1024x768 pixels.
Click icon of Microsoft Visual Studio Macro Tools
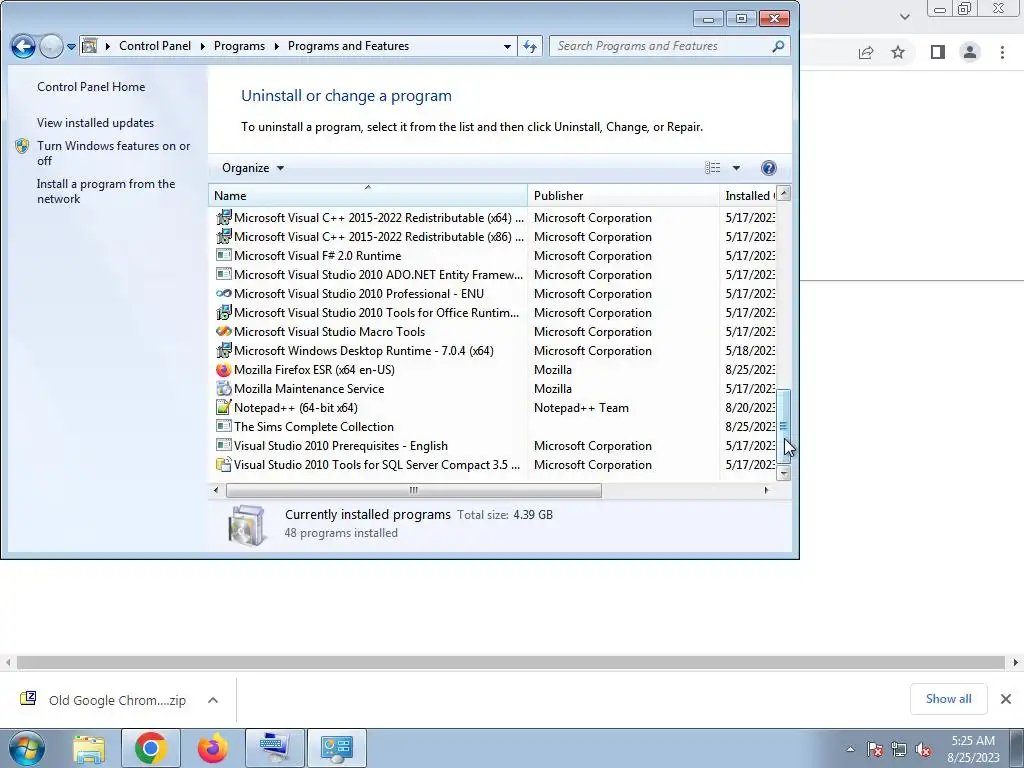coord(223,331)
